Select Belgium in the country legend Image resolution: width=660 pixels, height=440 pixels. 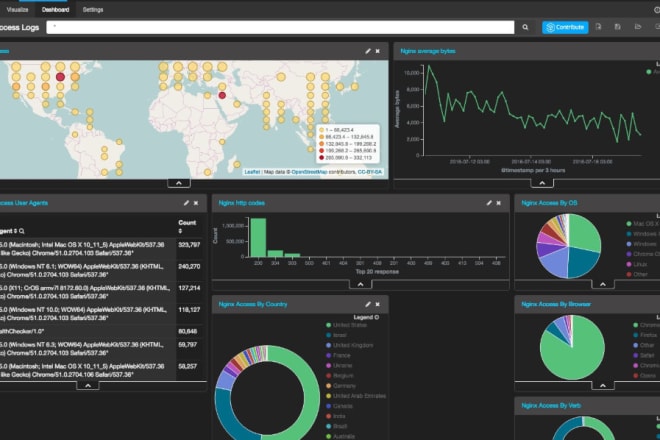[343, 376]
